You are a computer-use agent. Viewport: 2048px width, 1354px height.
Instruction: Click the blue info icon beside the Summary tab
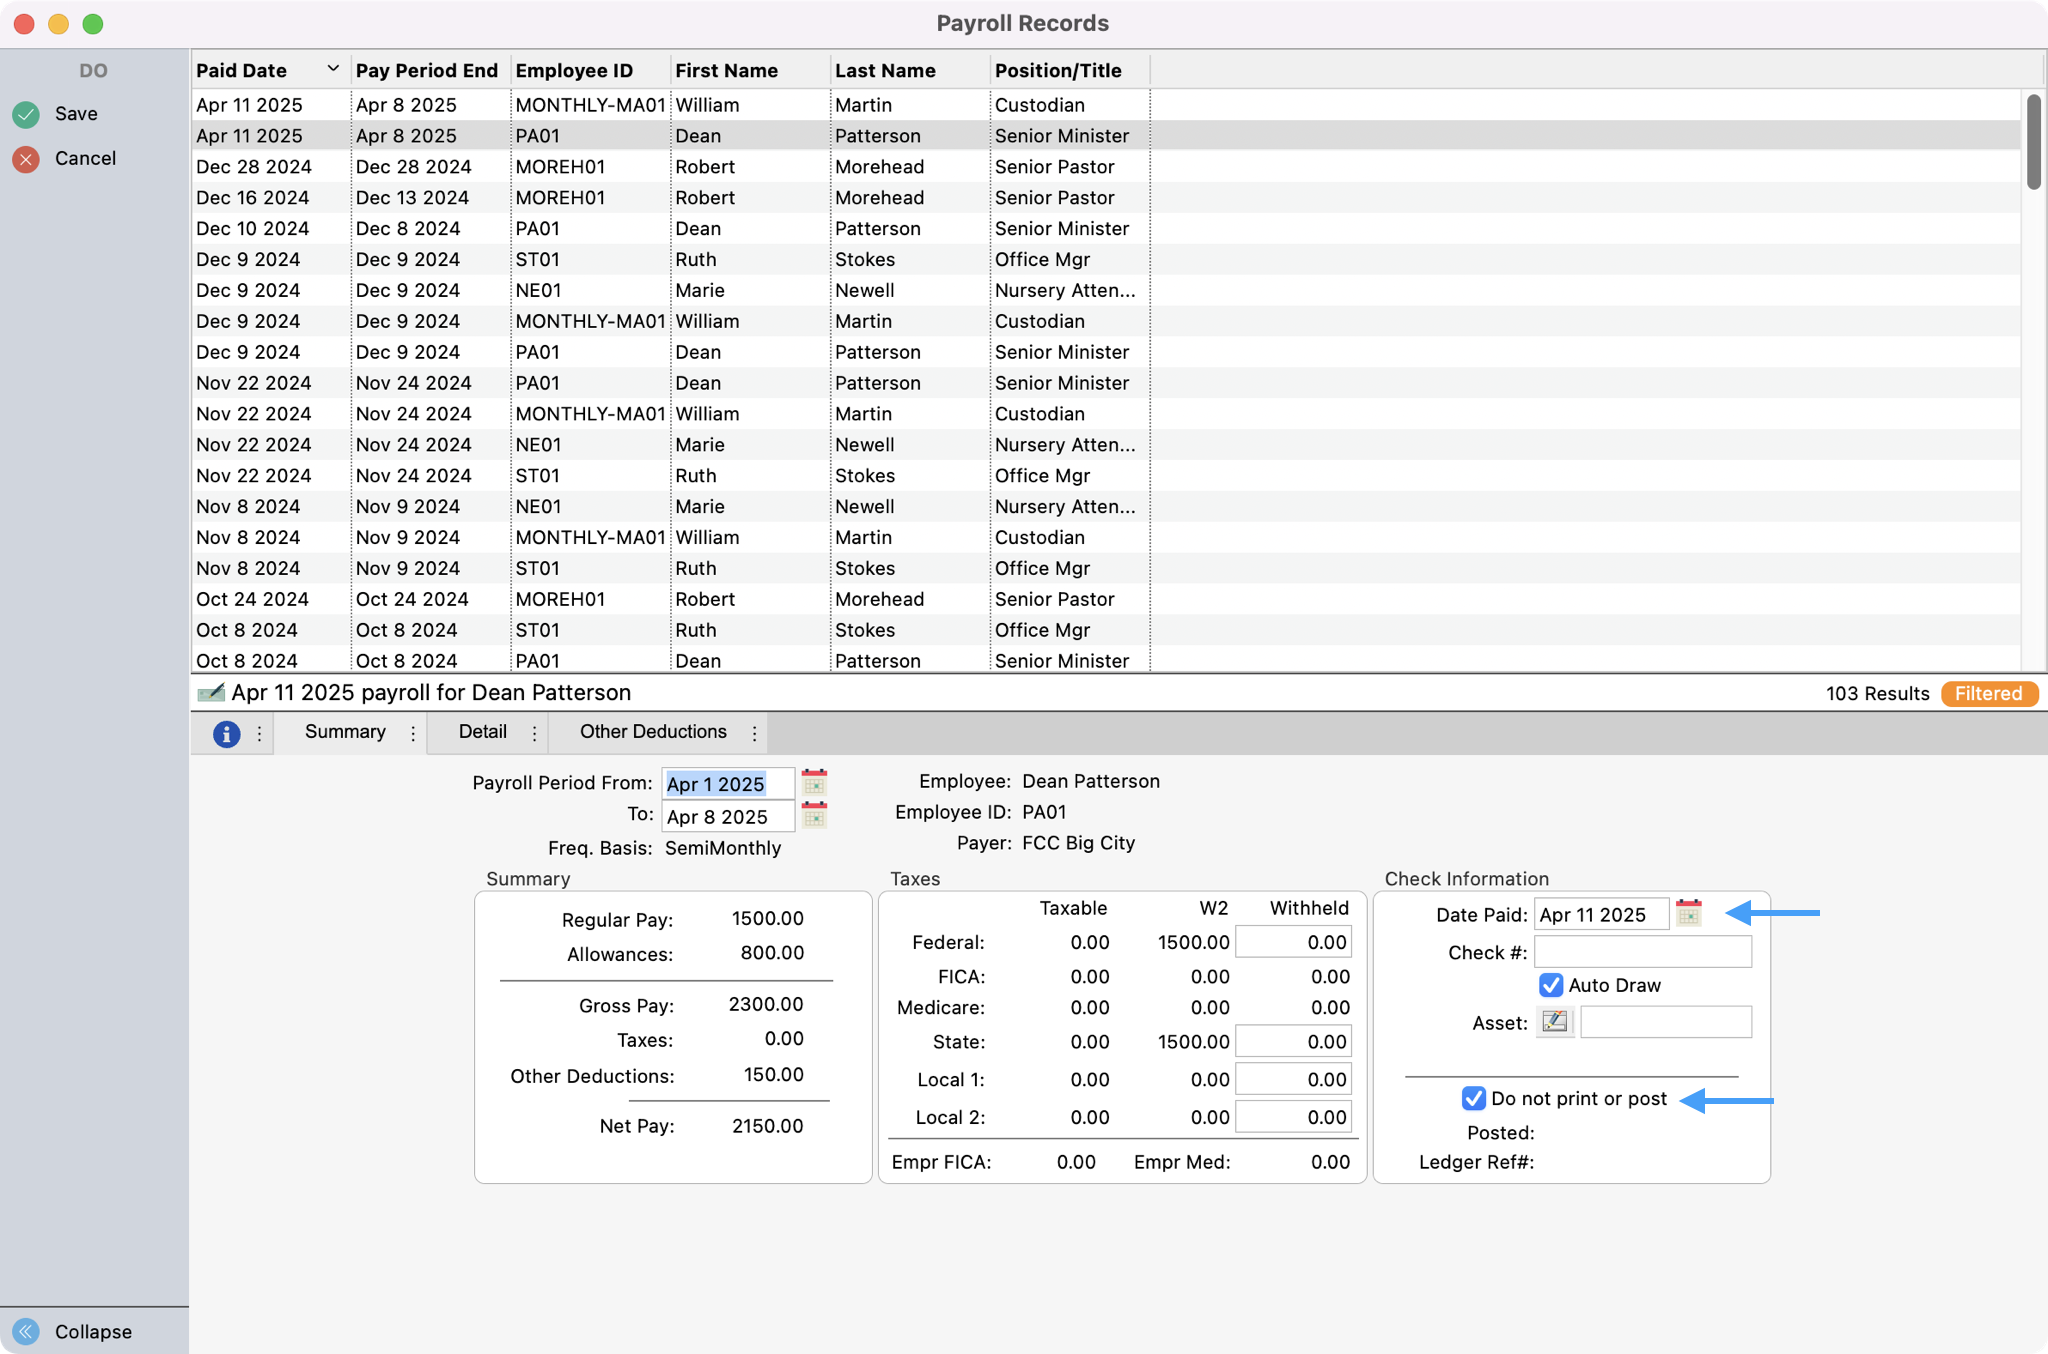point(228,733)
